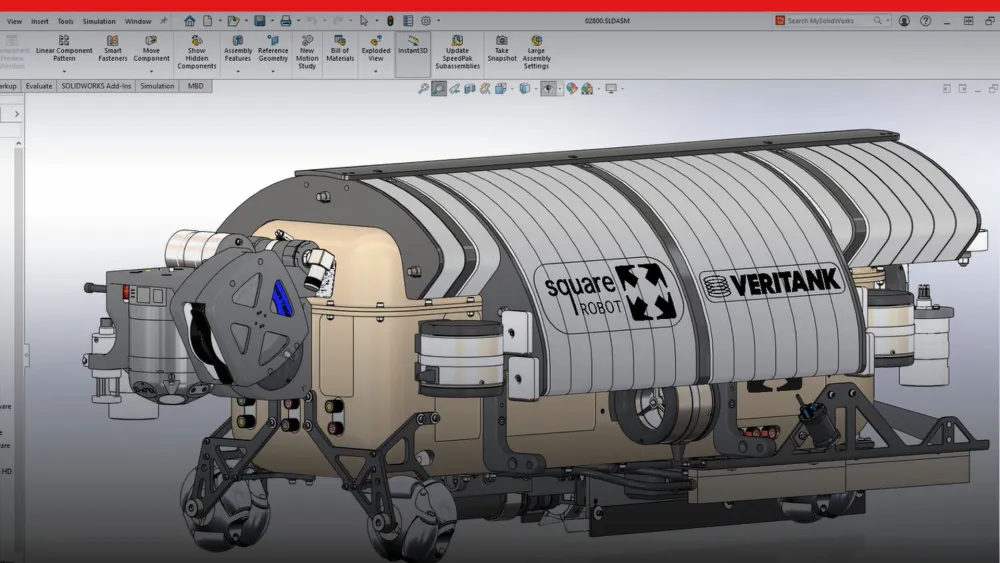This screenshot has width=1000, height=563.
Task: Toggle Instant3D mode
Action: (413, 54)
